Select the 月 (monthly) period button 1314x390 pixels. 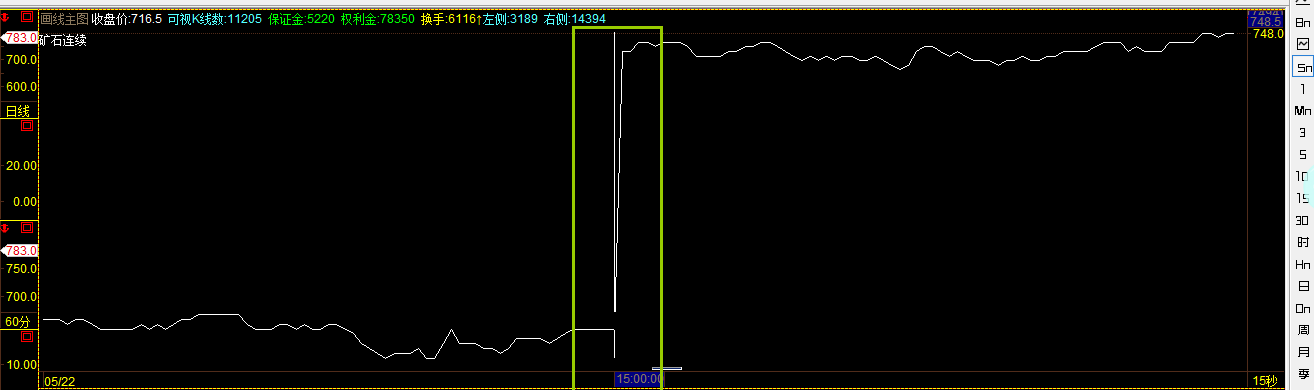1302,352
